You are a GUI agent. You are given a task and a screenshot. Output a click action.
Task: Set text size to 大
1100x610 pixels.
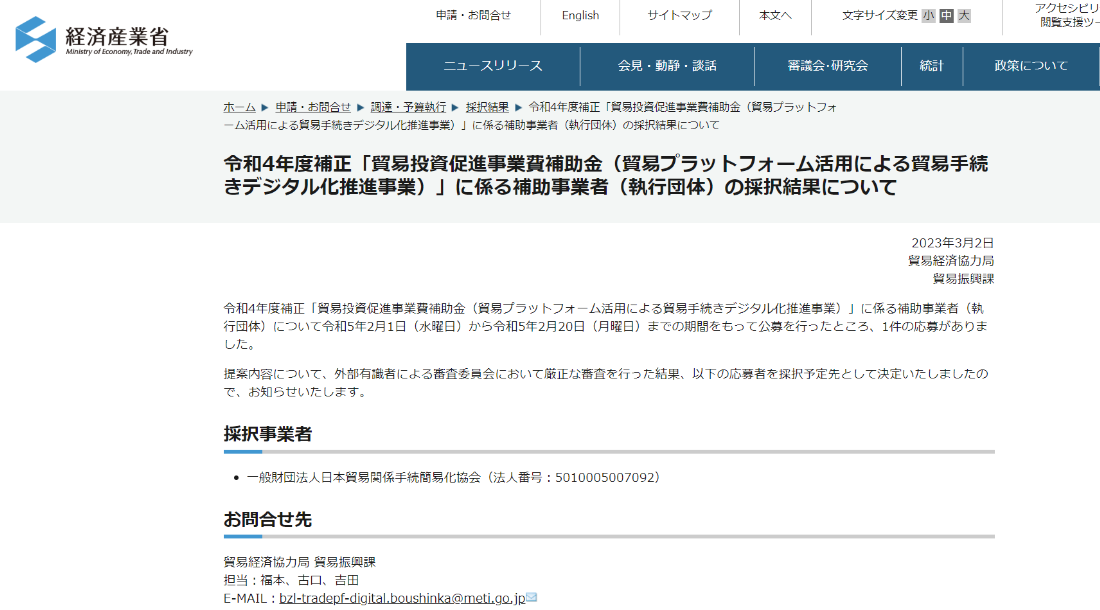tap(964, 15)
